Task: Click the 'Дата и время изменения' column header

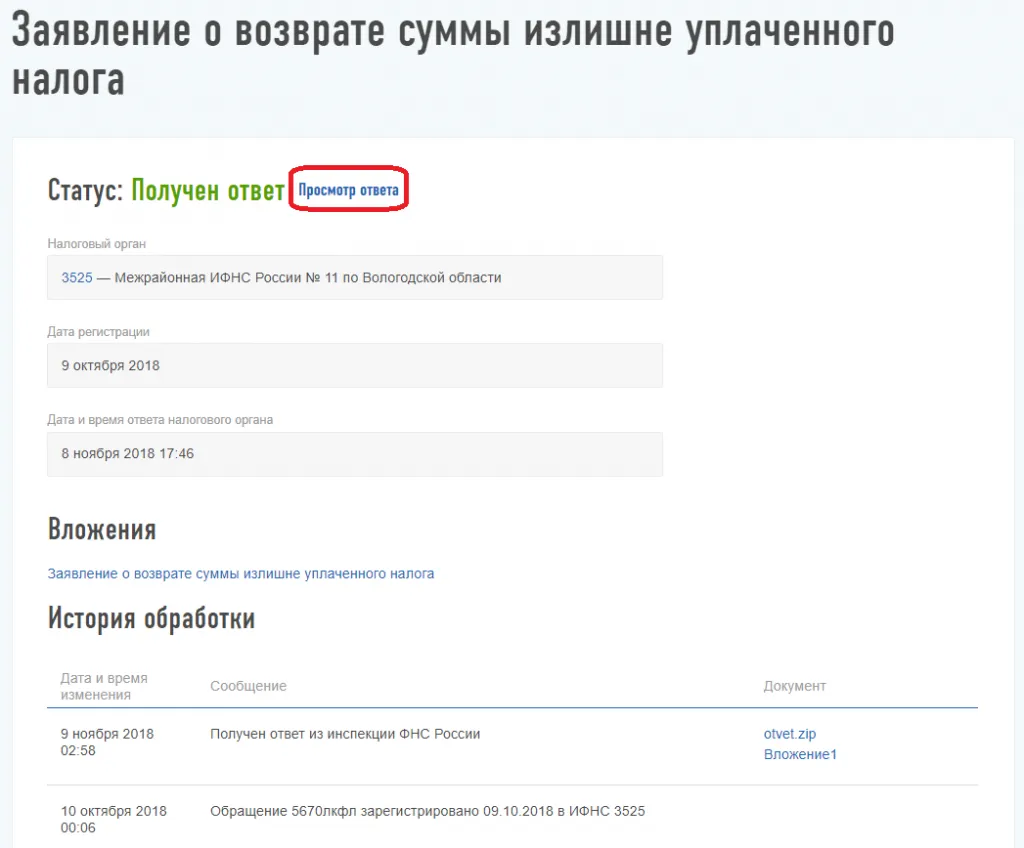Action: click(x=104, y=686)
